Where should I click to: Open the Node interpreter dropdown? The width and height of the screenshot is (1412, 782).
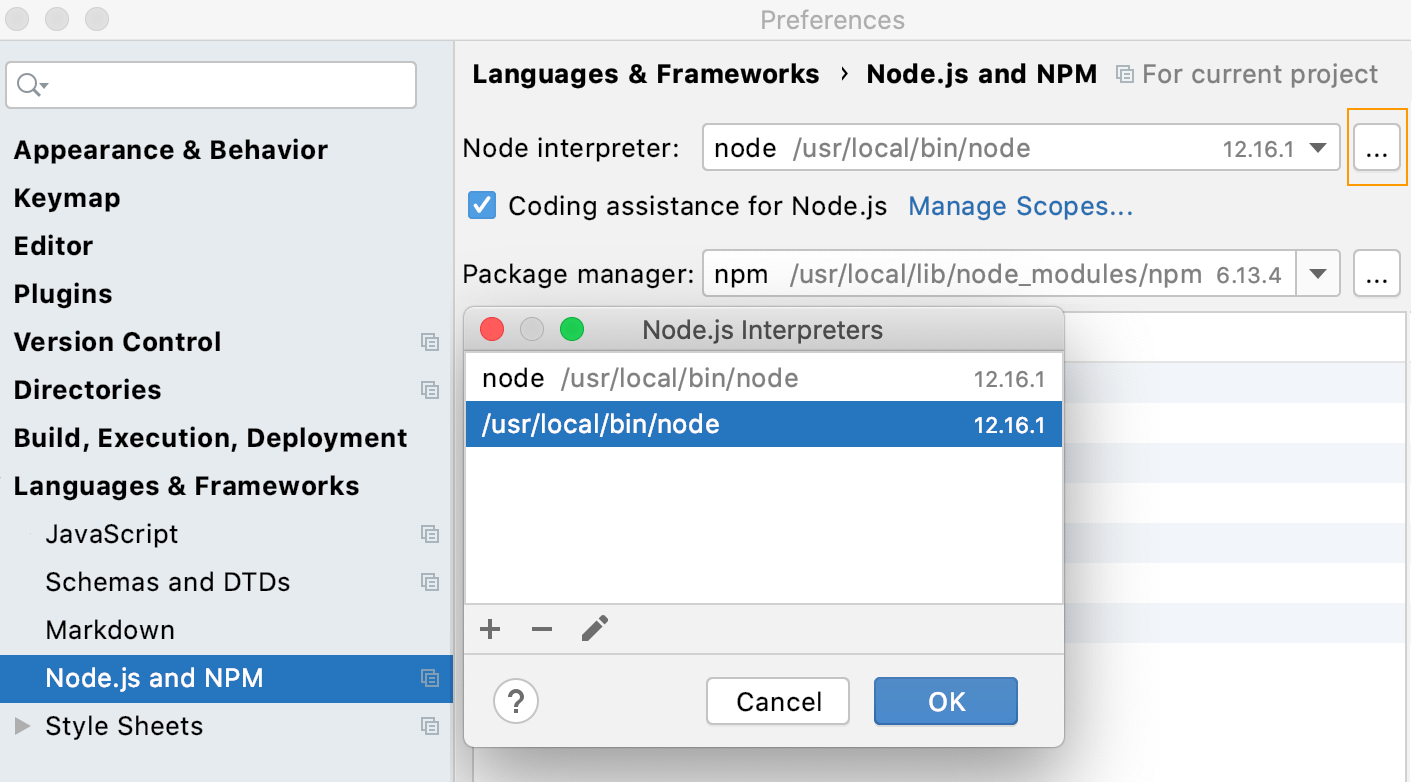1318,147
